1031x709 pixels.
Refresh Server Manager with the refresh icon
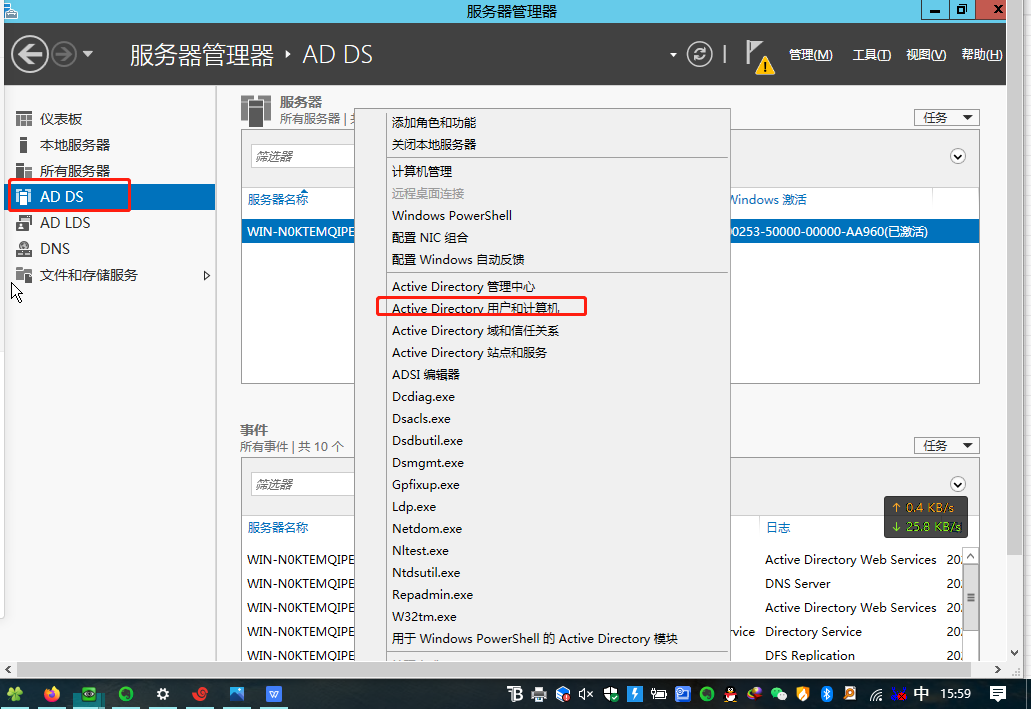pyautogui.click(x=700, y=54)
